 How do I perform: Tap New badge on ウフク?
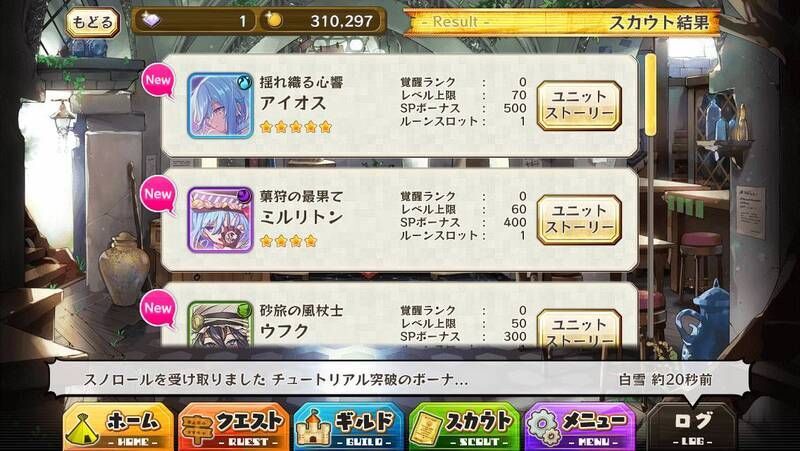point(158,308)
